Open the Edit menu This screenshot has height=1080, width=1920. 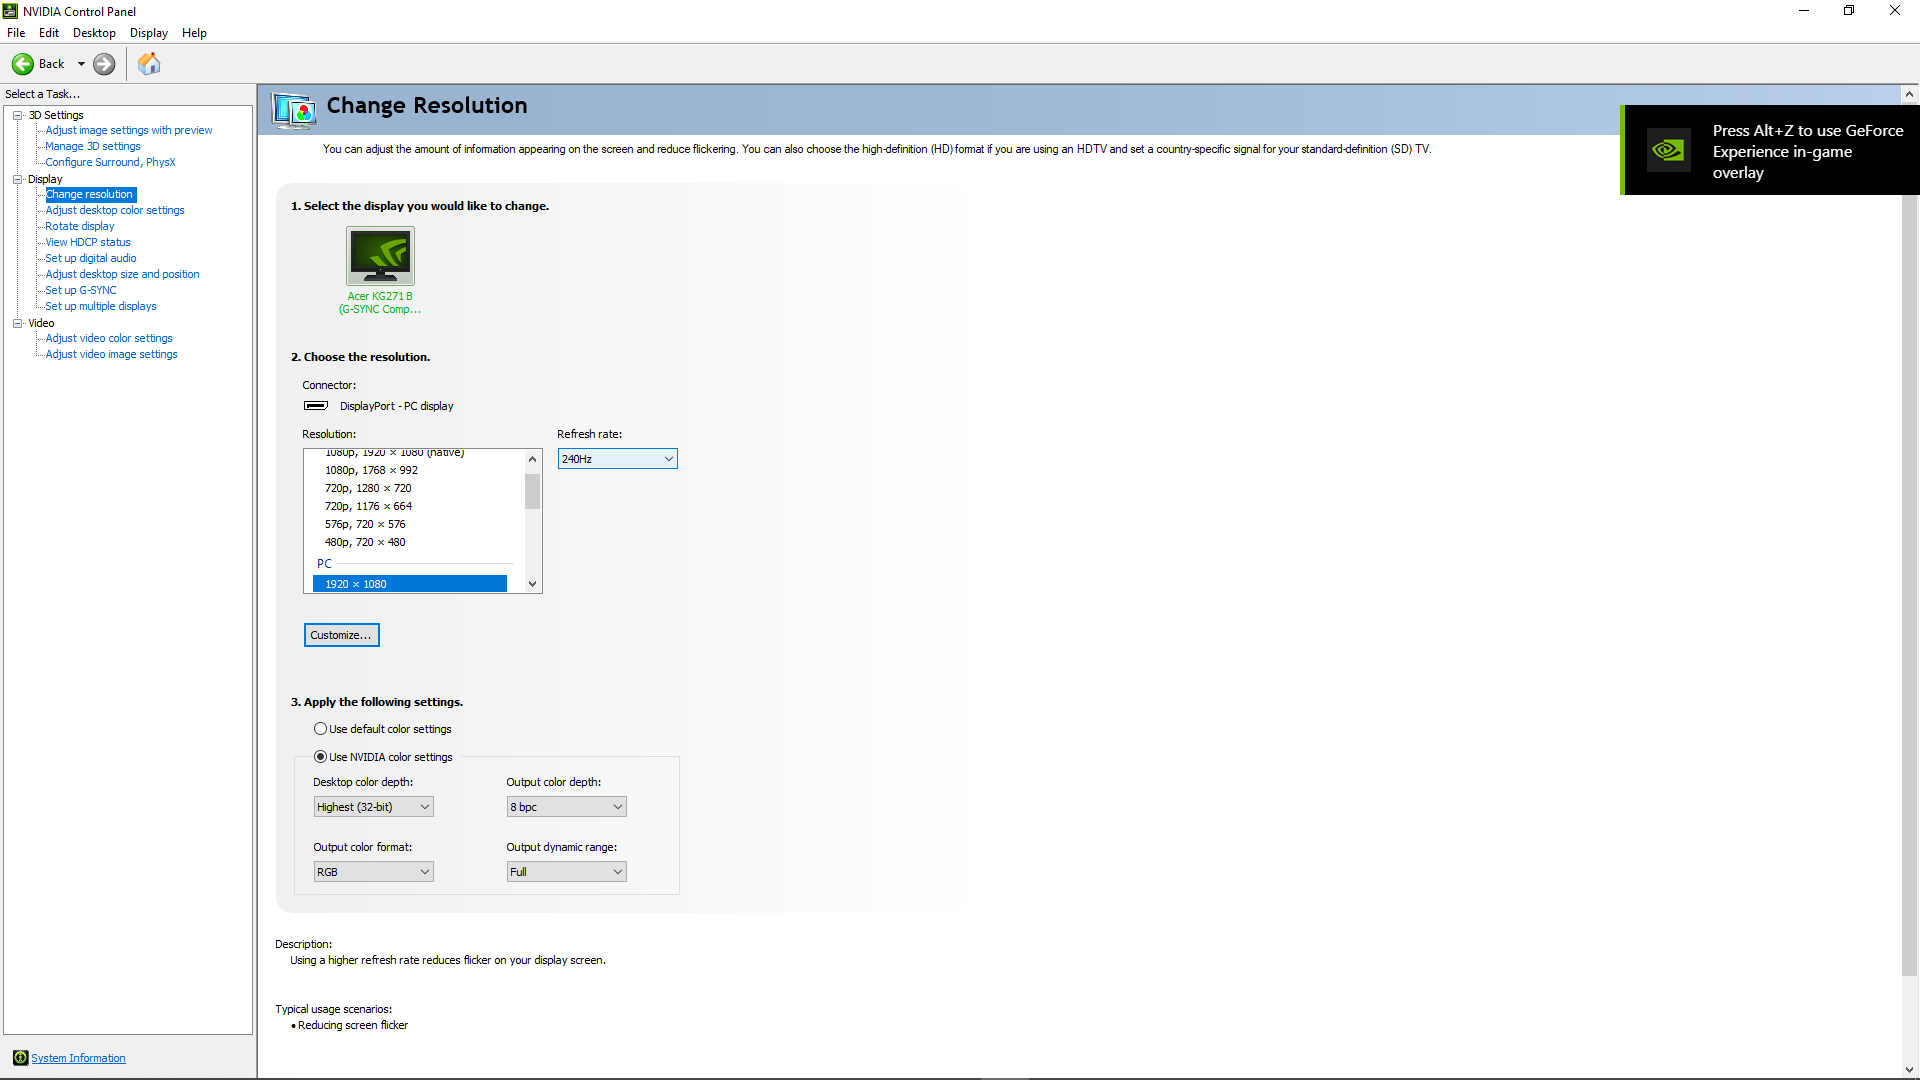[x=49, y=33]
